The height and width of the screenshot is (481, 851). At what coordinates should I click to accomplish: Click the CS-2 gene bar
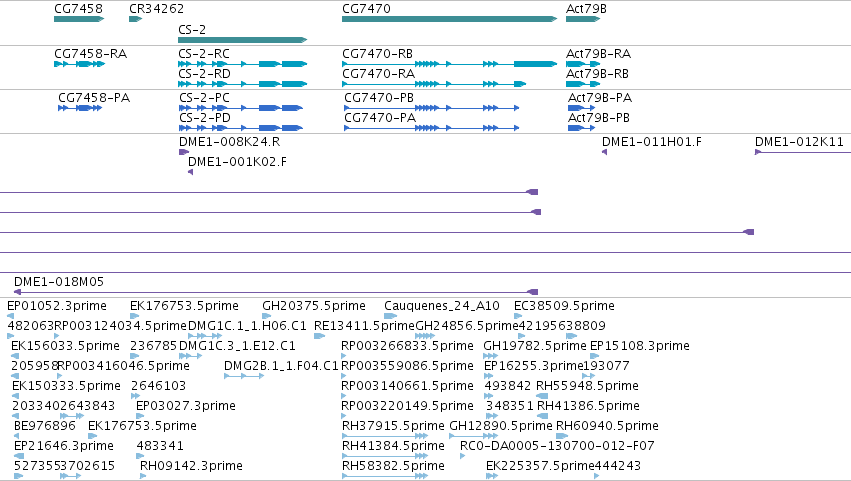click(x=243, y=40)
